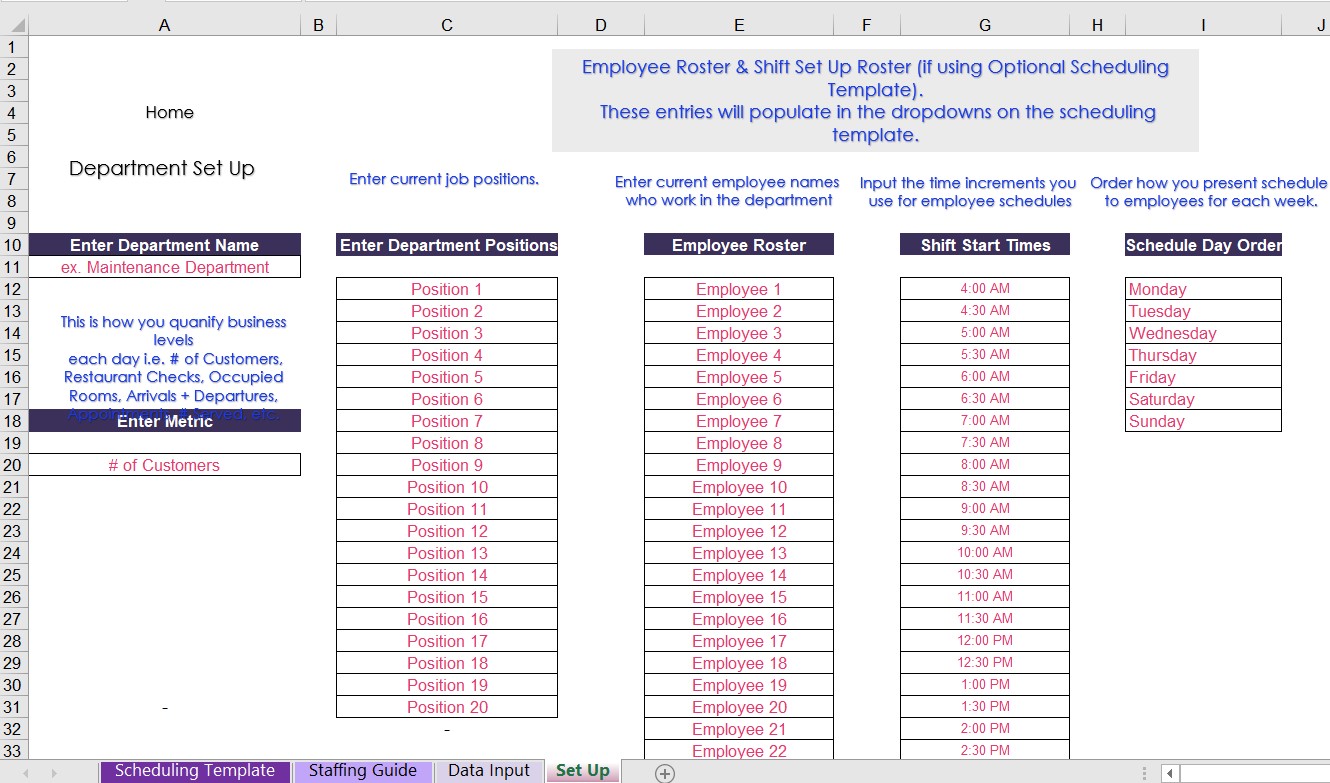Select column A header
This screenshot has width=1330, height=783.
tap(165, 26)
